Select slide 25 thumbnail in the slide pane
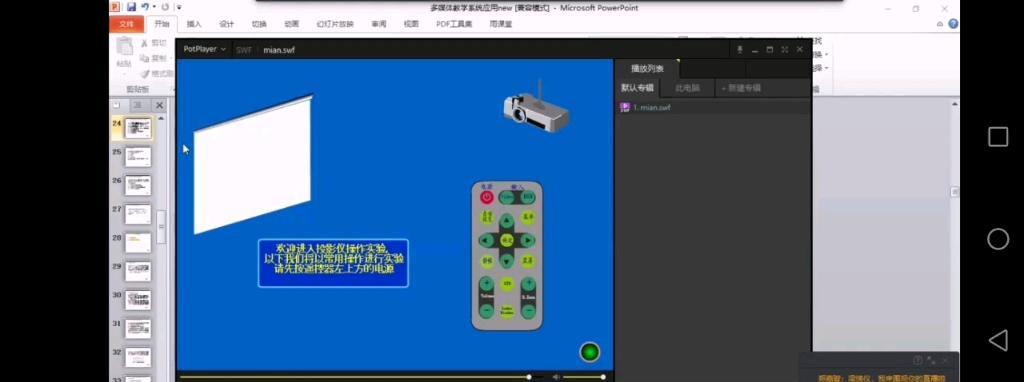 138,157
